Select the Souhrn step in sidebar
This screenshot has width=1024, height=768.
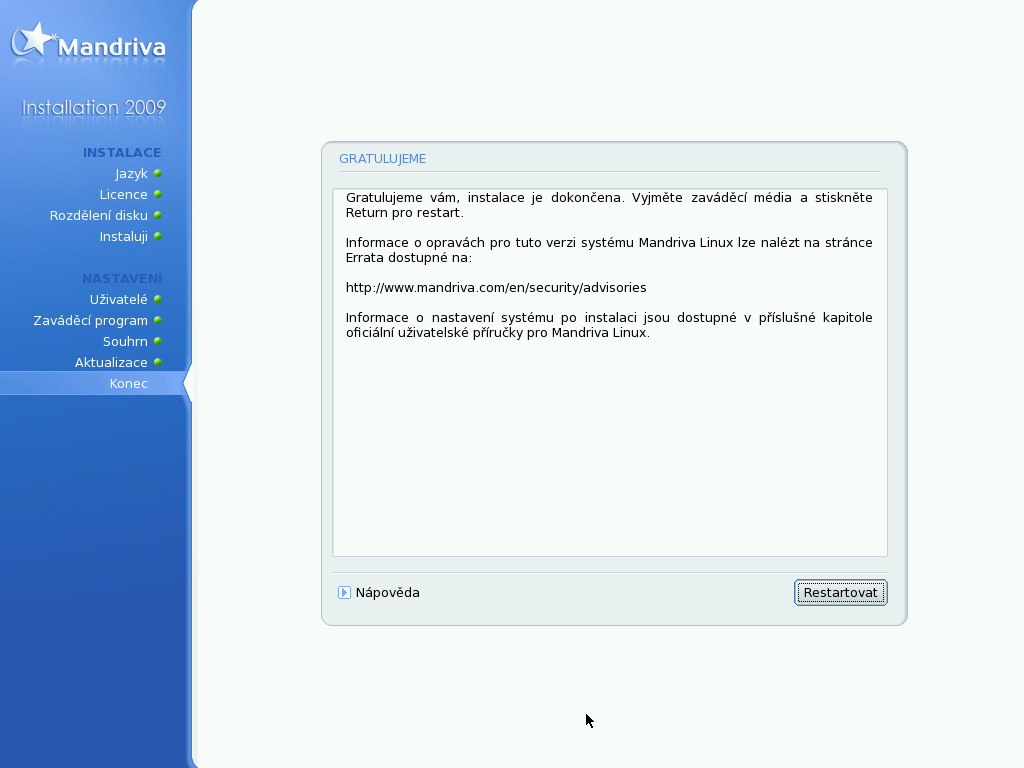coord(125,342)
